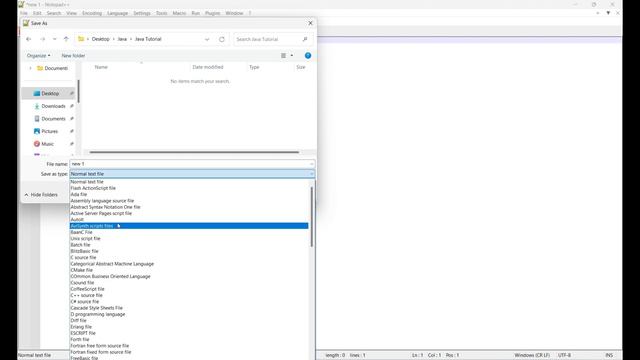Open Pictures in the navigation pane
This screenshot has height=360, width=640.
49,131
